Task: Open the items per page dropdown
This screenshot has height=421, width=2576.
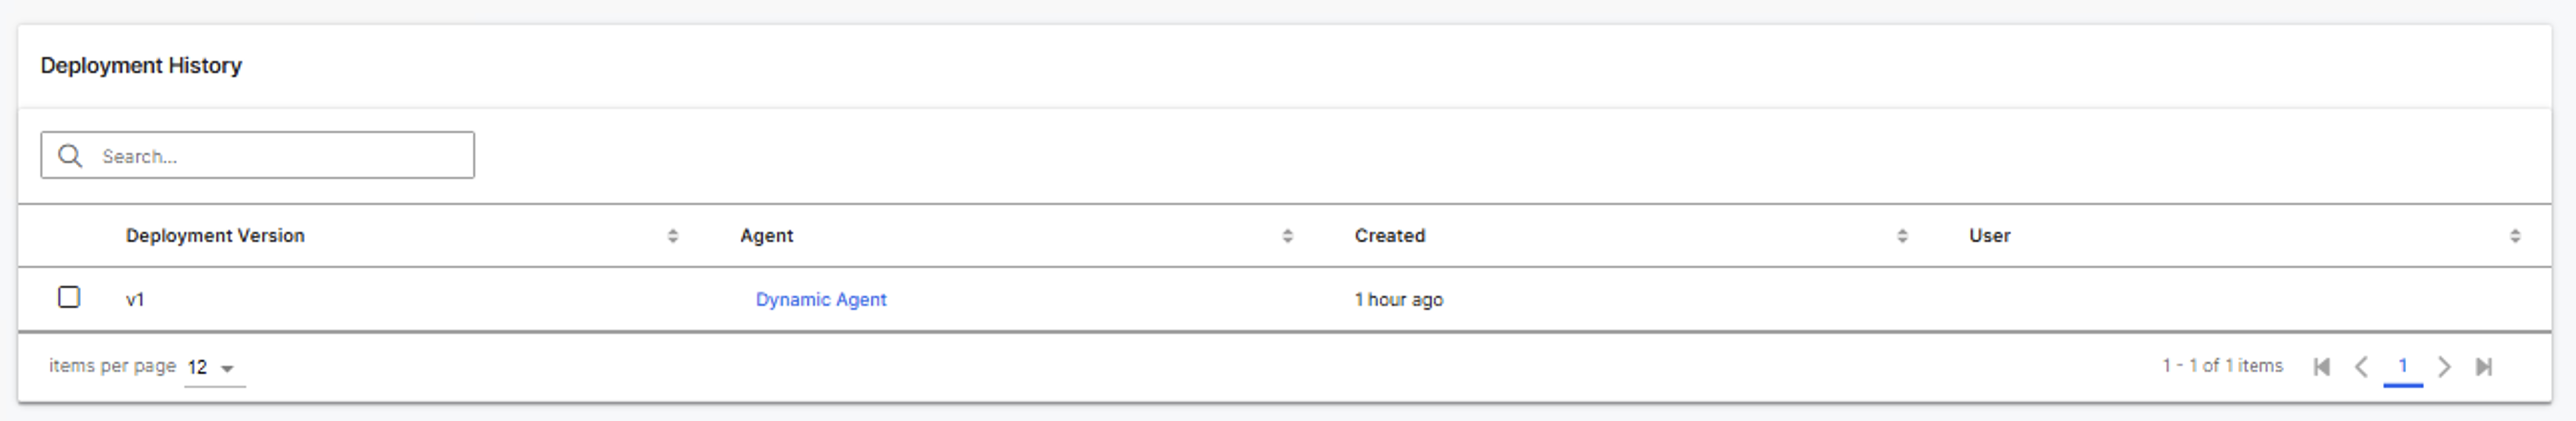Action: click(213, 368)
